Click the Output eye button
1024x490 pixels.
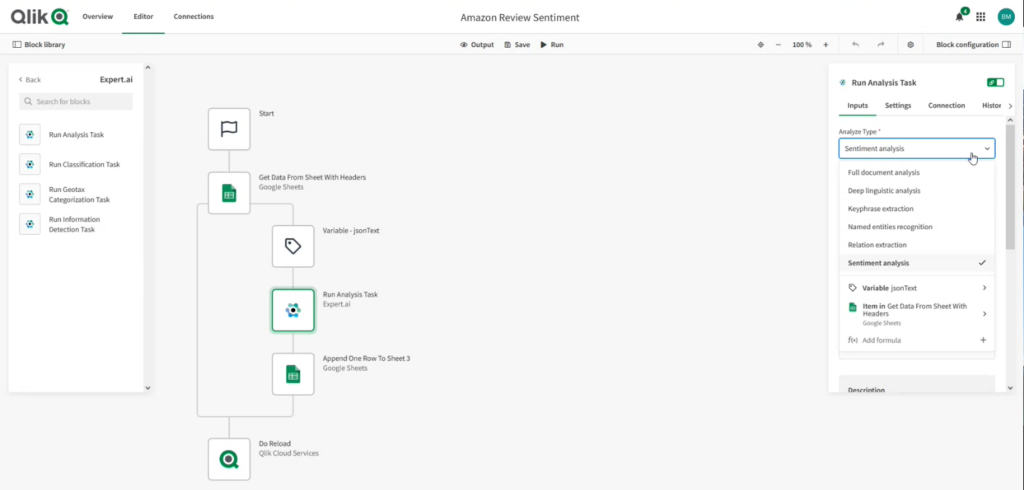click(477, 44)
